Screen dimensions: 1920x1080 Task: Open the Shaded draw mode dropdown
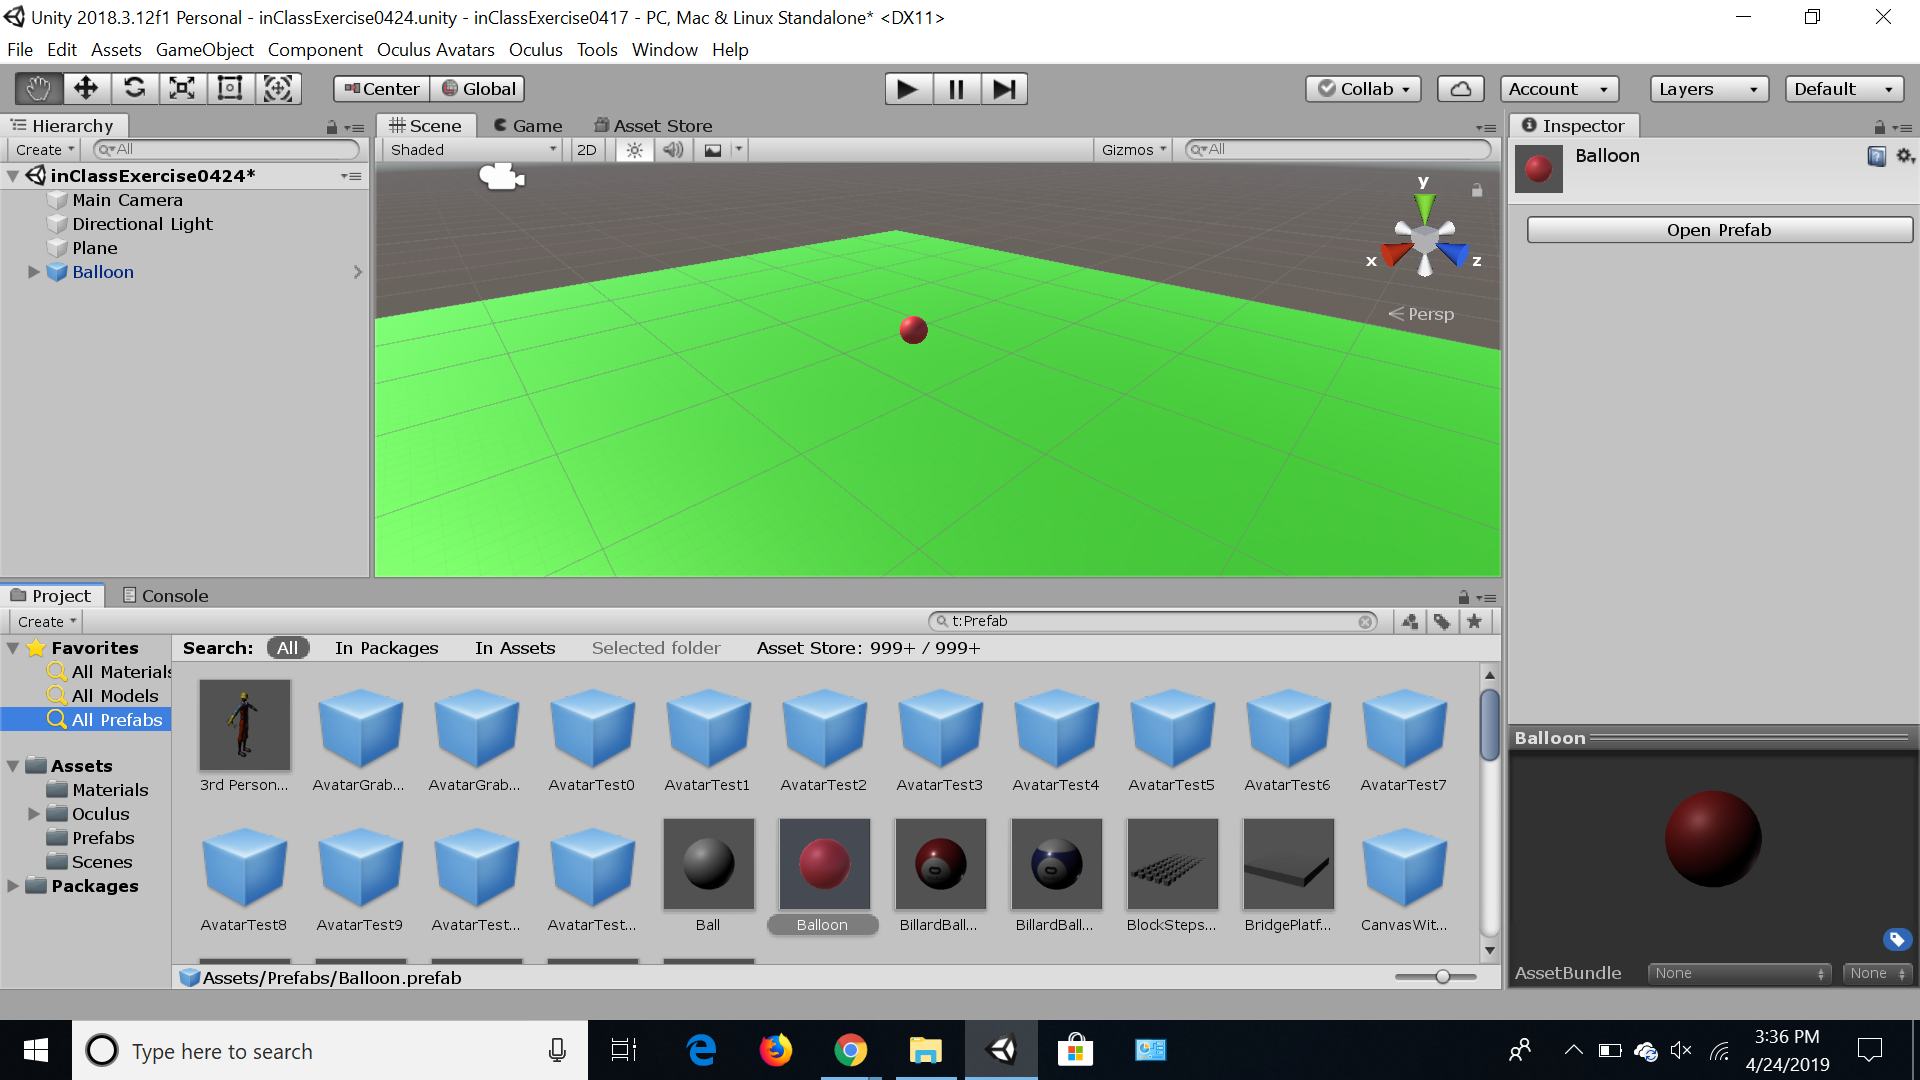tap(472, 150)
